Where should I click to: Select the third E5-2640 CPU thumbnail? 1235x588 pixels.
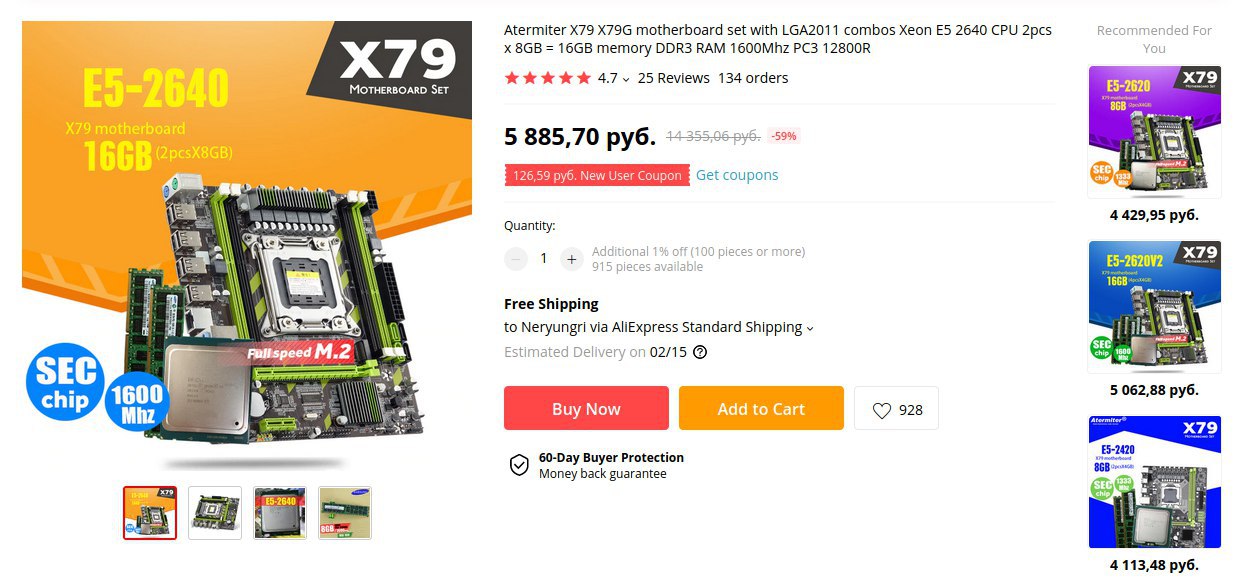(x=280, y=513)
